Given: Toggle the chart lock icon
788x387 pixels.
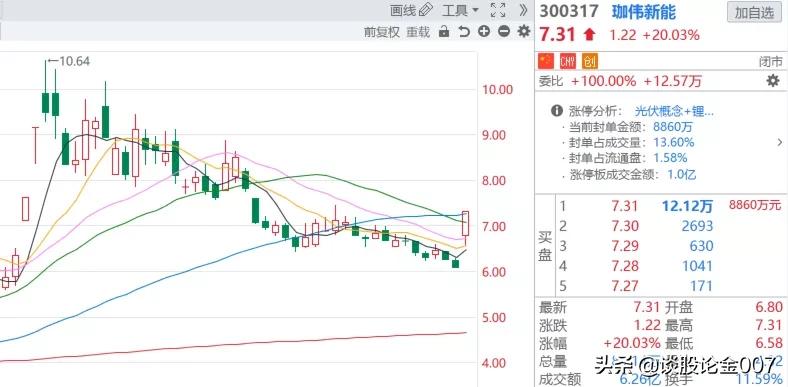Looking at the screenshot, I should click(444, 32).
